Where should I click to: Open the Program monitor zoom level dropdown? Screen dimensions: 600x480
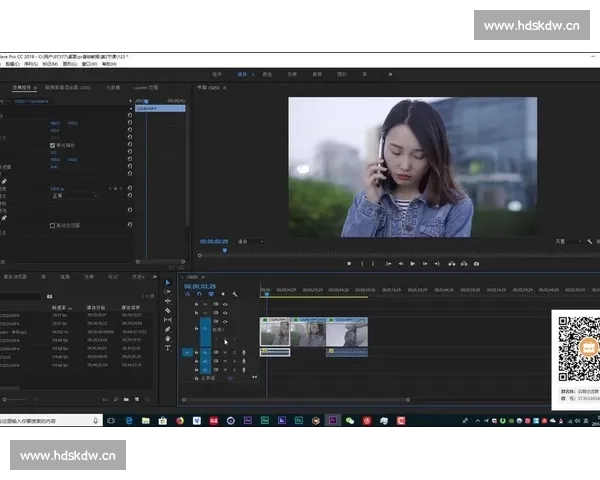[251, 242]
